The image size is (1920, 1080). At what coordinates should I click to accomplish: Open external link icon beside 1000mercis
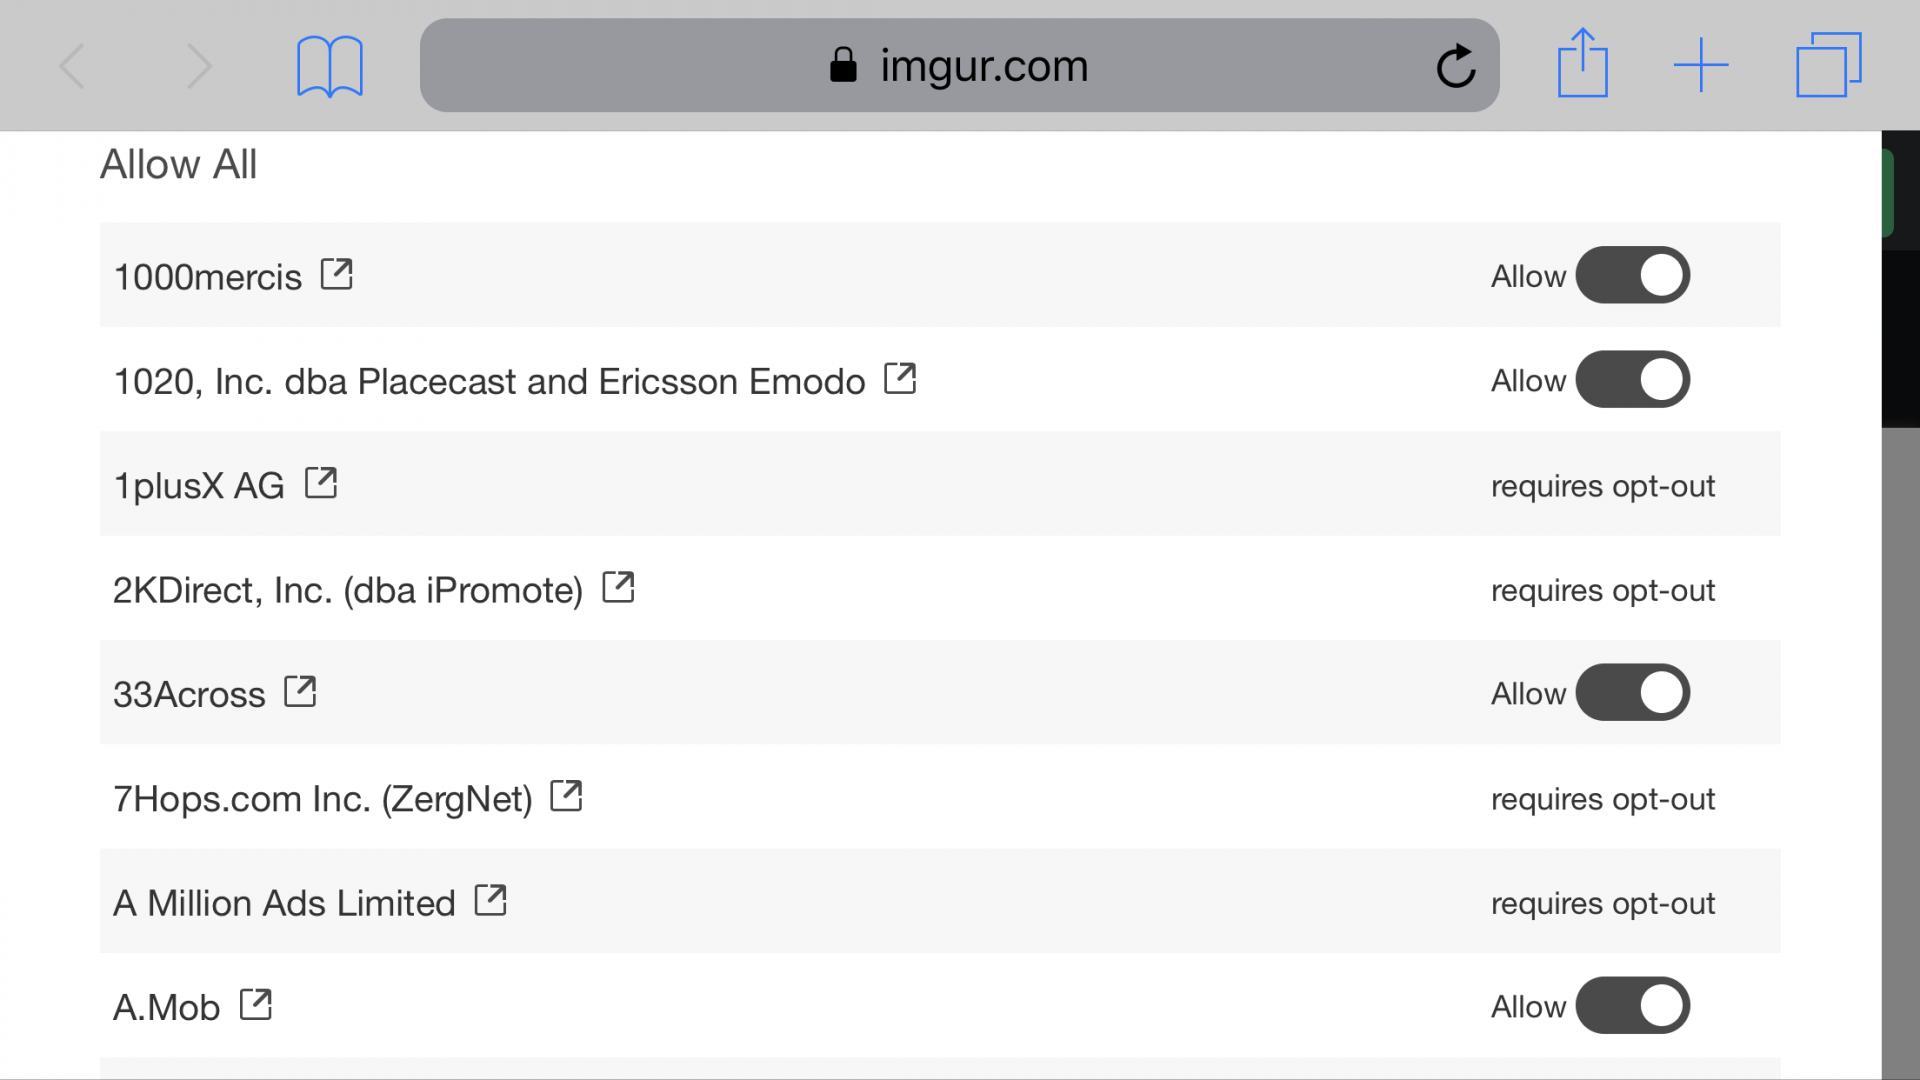(x=337, y=274)
